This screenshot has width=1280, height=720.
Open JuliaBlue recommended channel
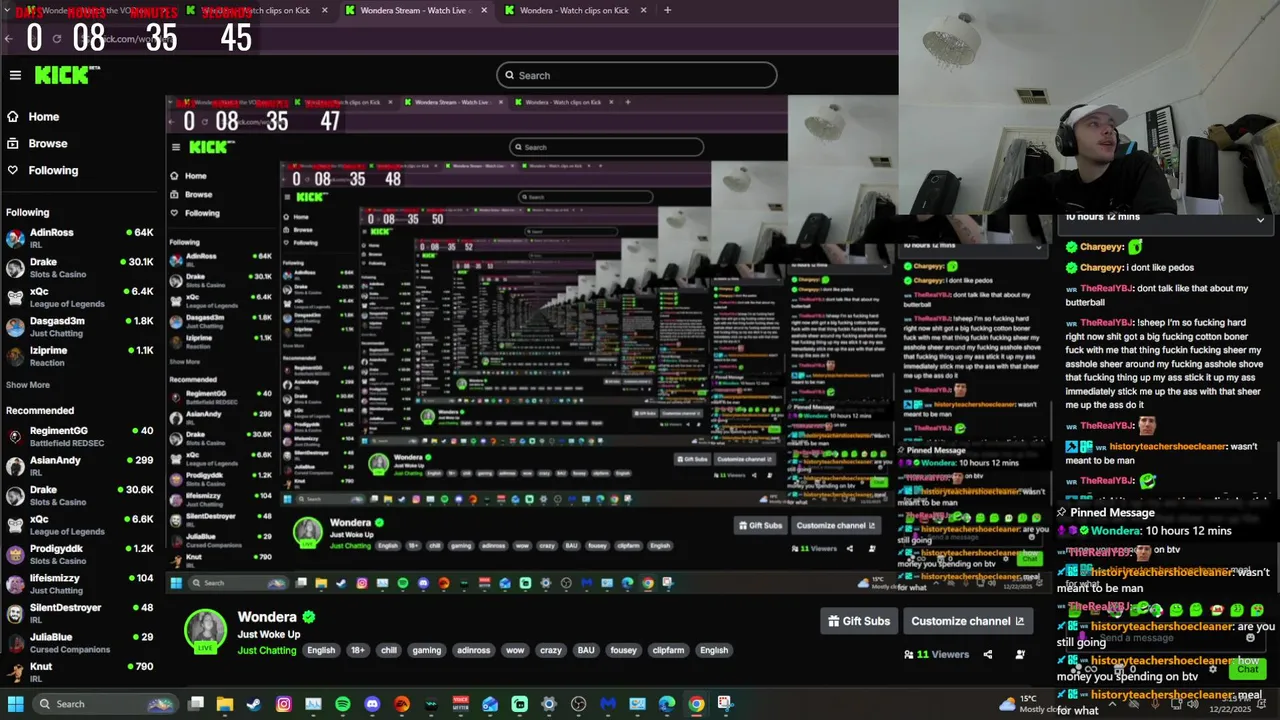(x=80, y=642)
